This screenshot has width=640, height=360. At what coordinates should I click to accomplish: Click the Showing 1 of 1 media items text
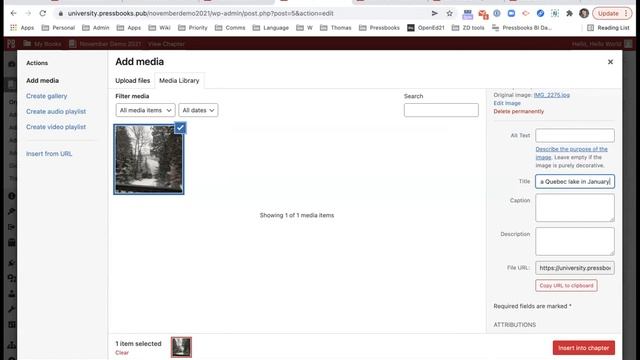297,216
